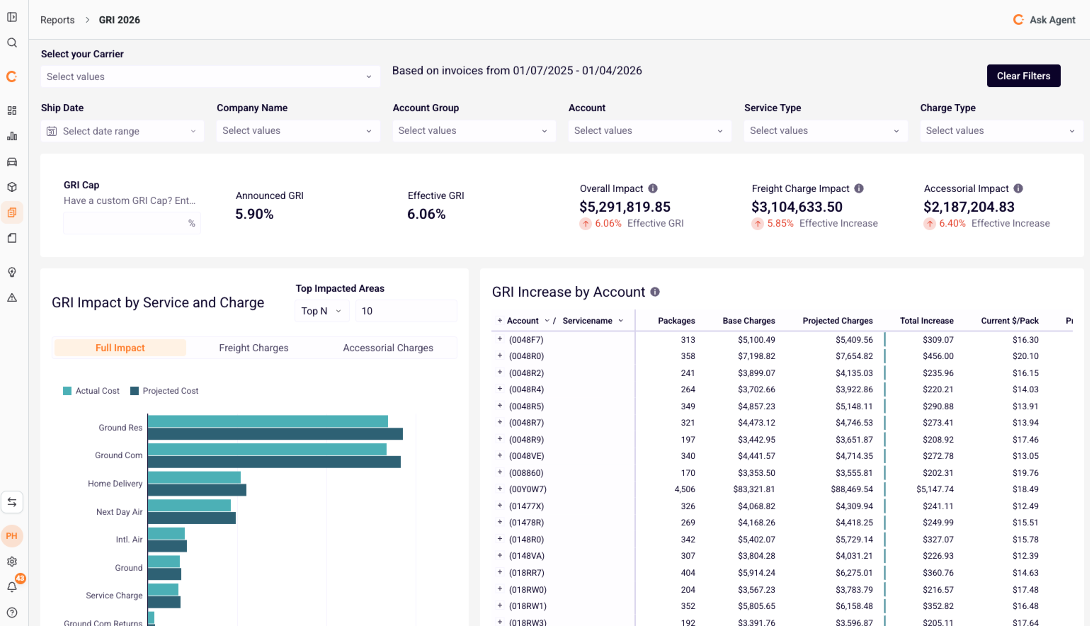Viewport: 1090px width, 626px height.
Task: Open search in the left sidebar
Action: pos(11,43)
